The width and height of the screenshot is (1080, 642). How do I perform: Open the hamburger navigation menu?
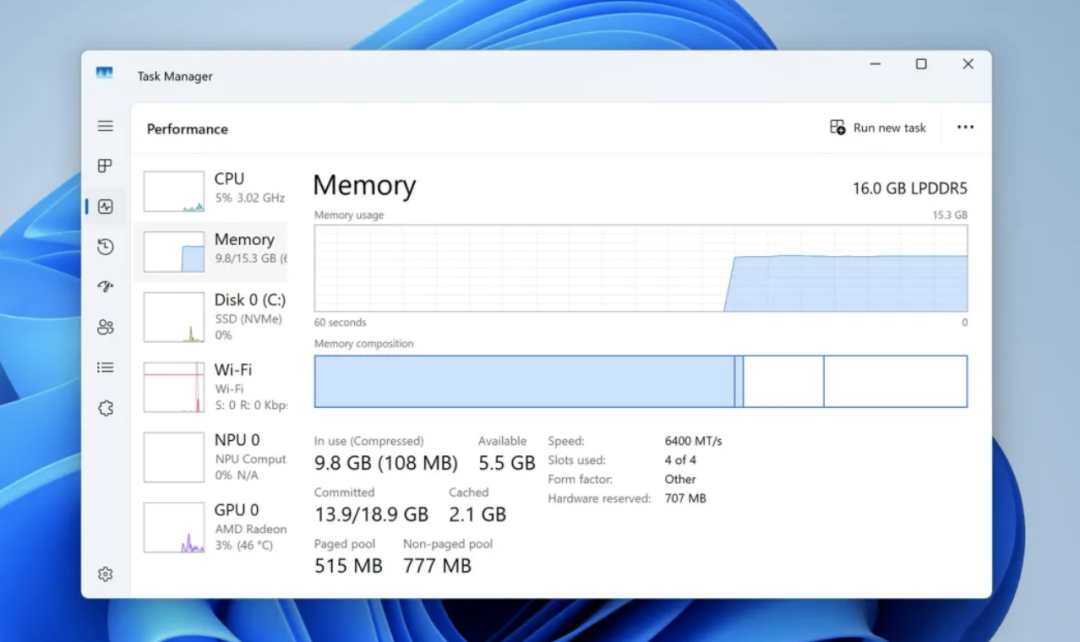click(x=105, y=126)
